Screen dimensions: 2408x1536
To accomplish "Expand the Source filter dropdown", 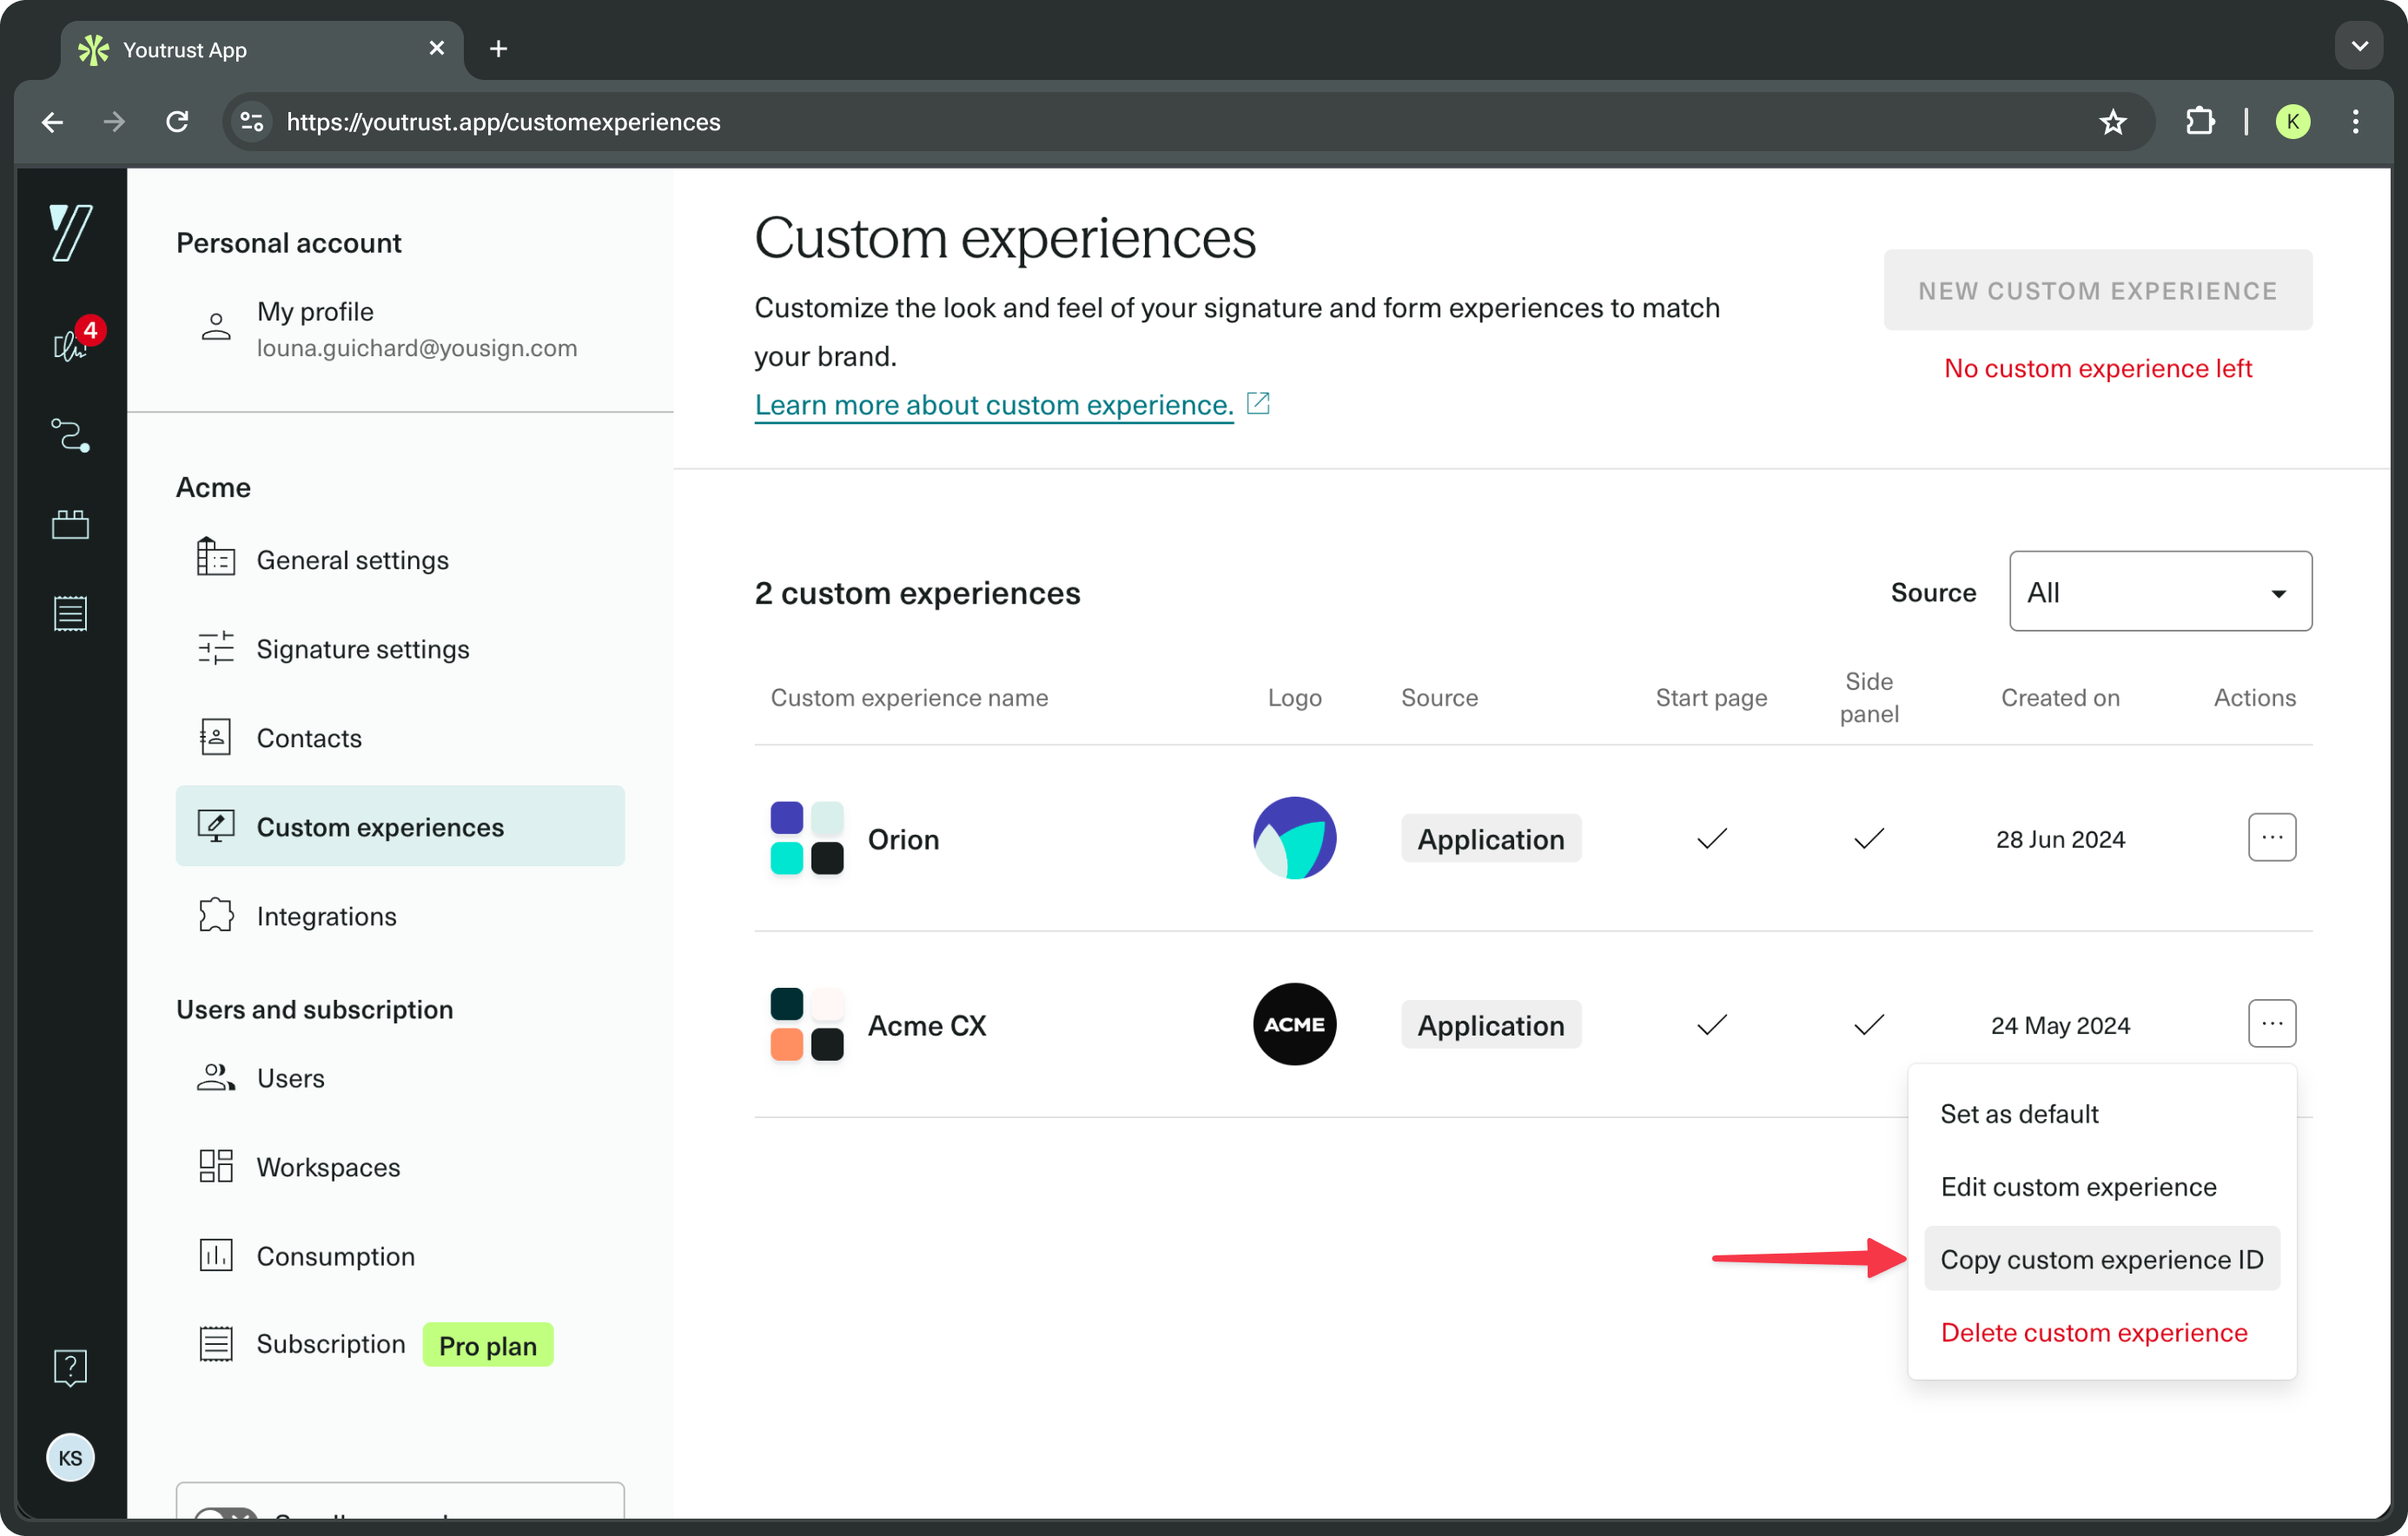I will click(x=2160, y=592).
